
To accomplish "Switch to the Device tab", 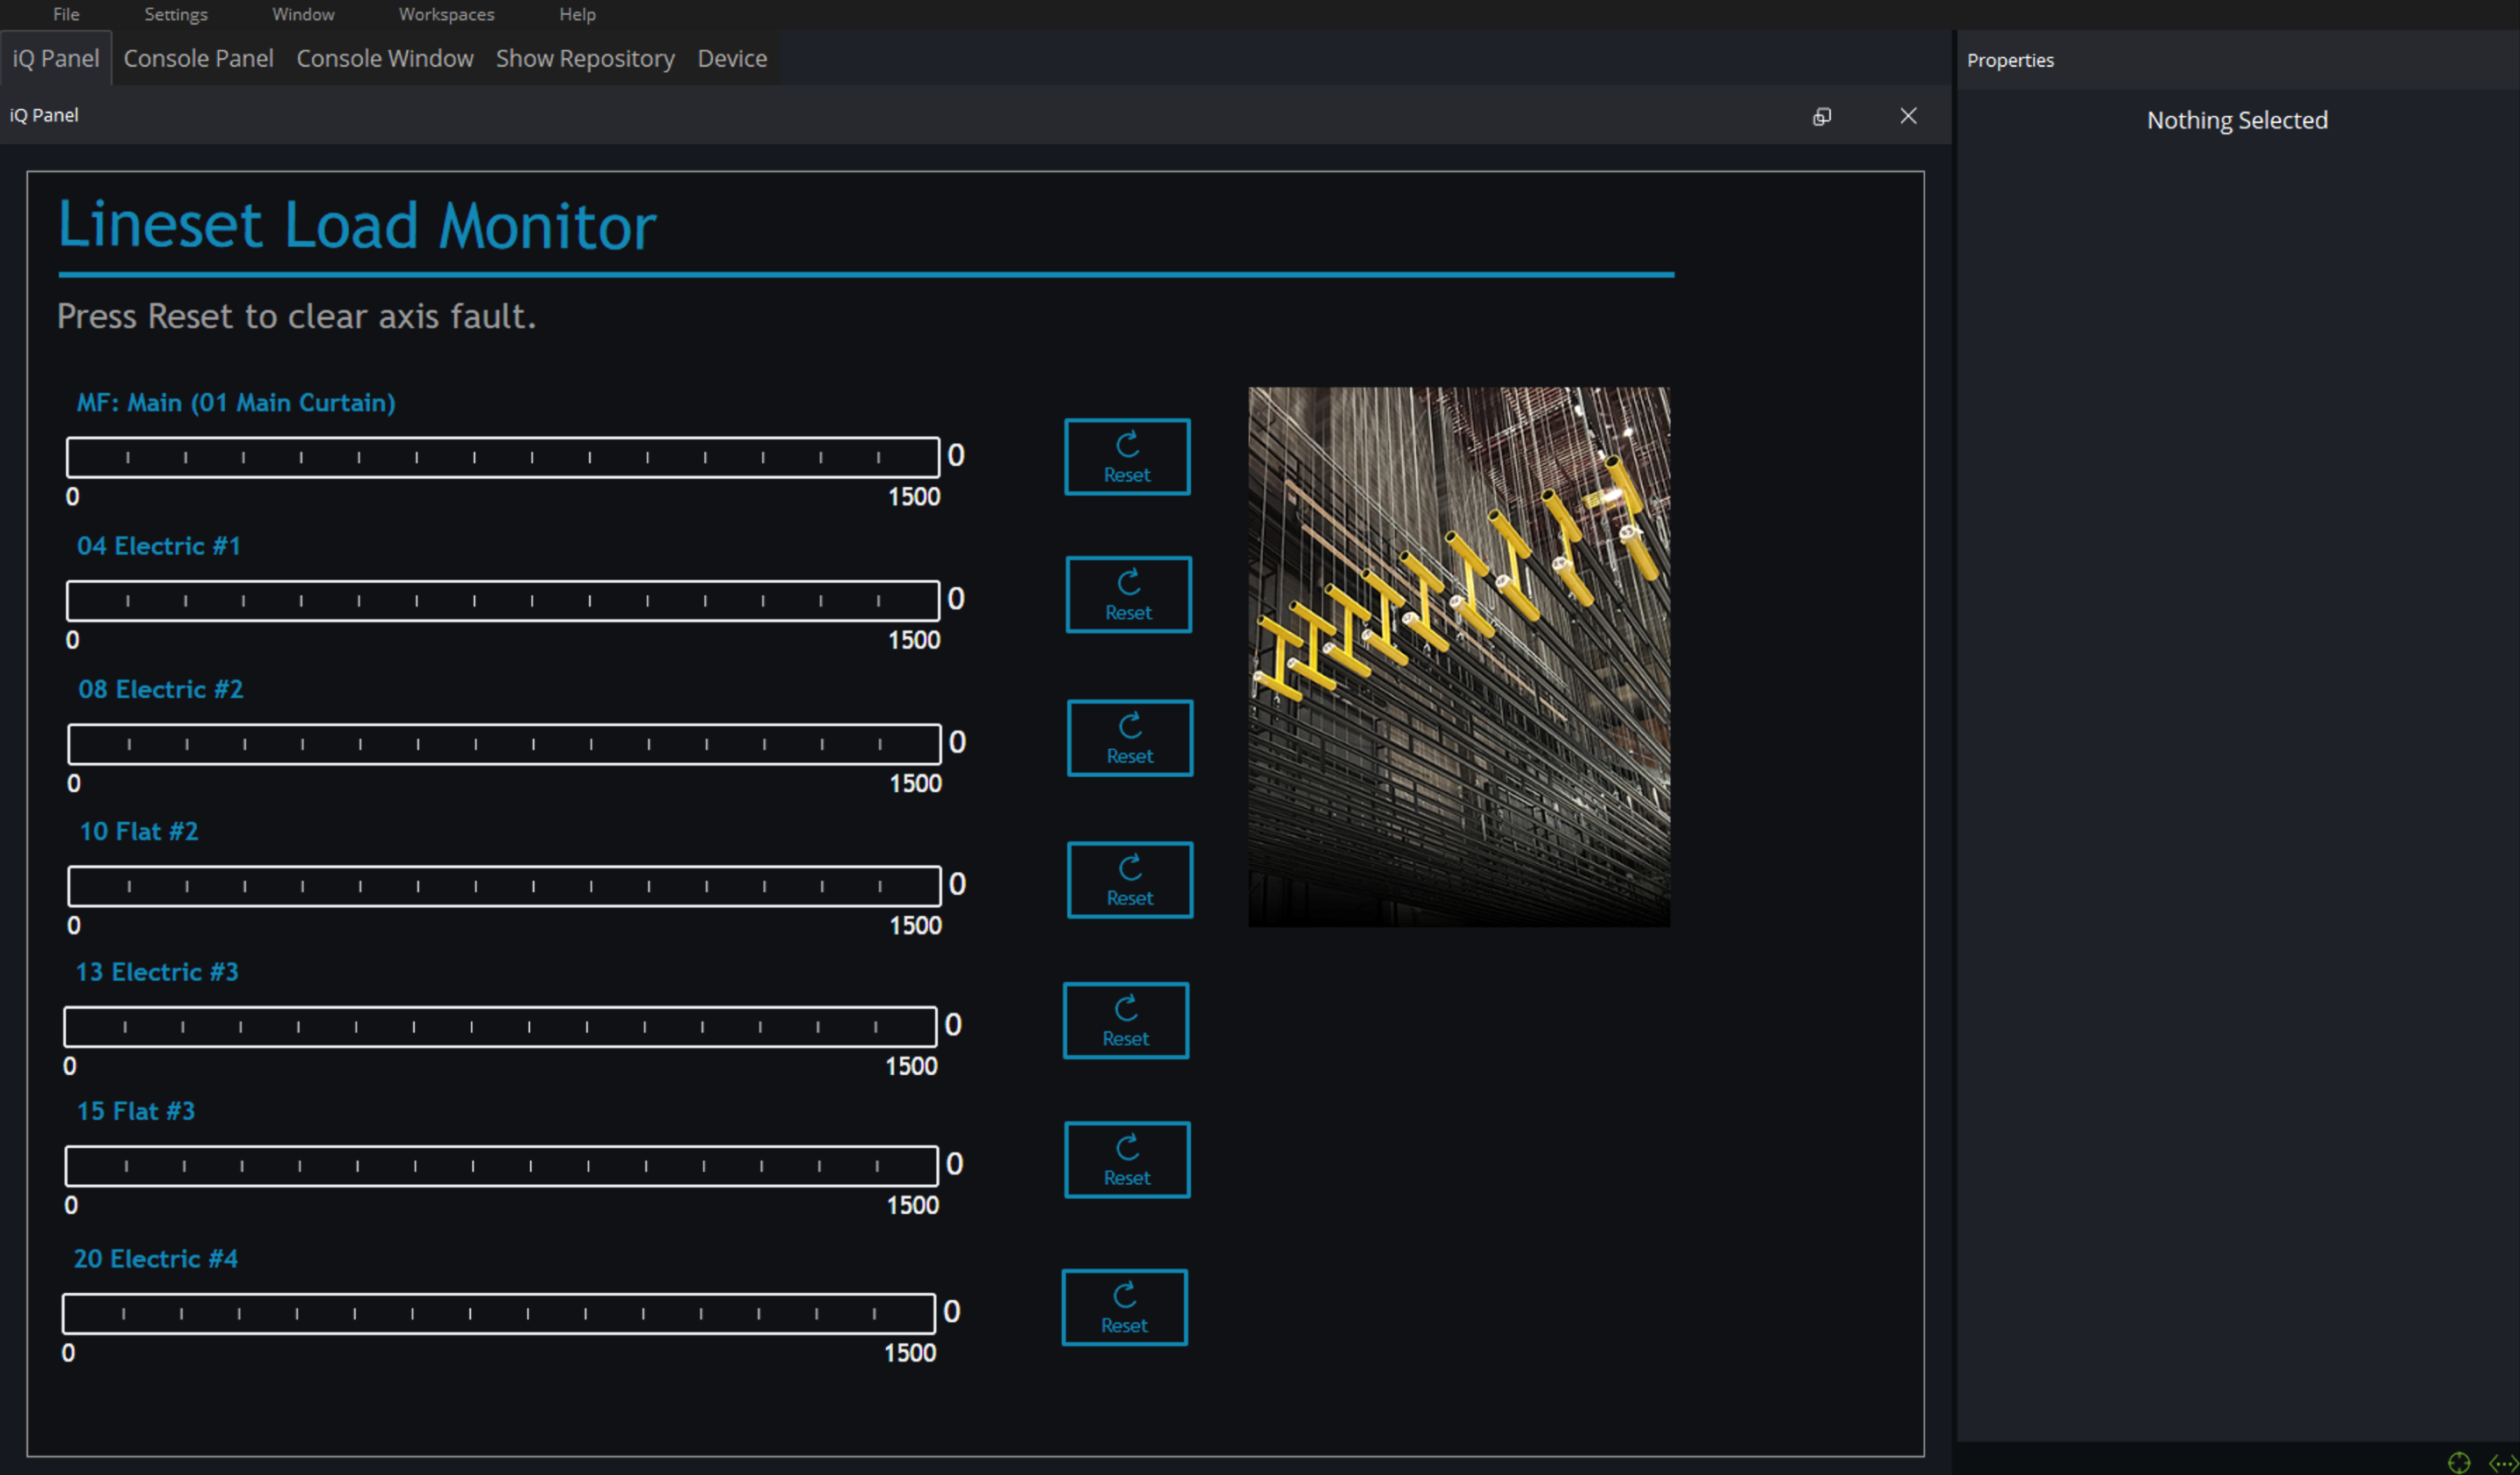I will coord(732,58).
